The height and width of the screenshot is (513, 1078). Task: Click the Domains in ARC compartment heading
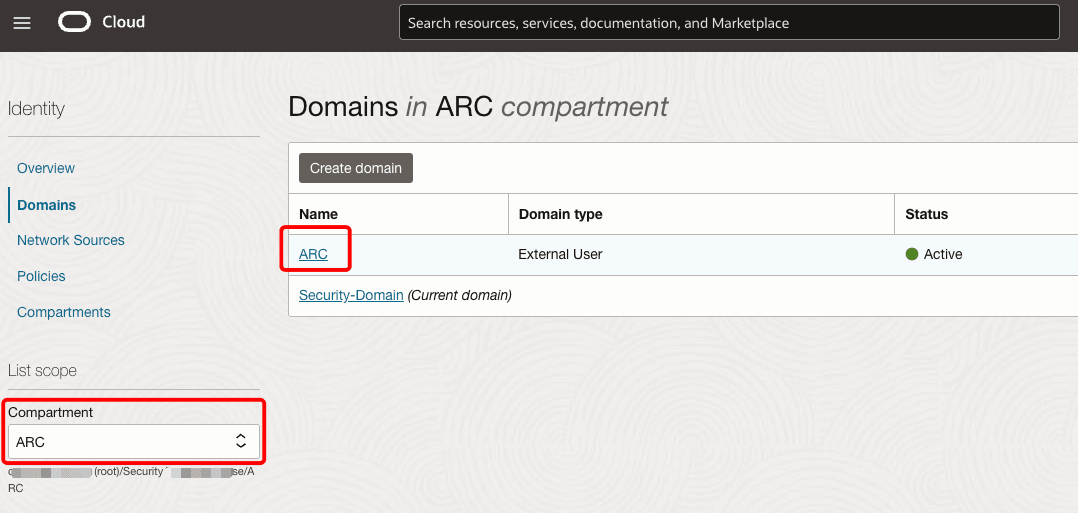478,107
